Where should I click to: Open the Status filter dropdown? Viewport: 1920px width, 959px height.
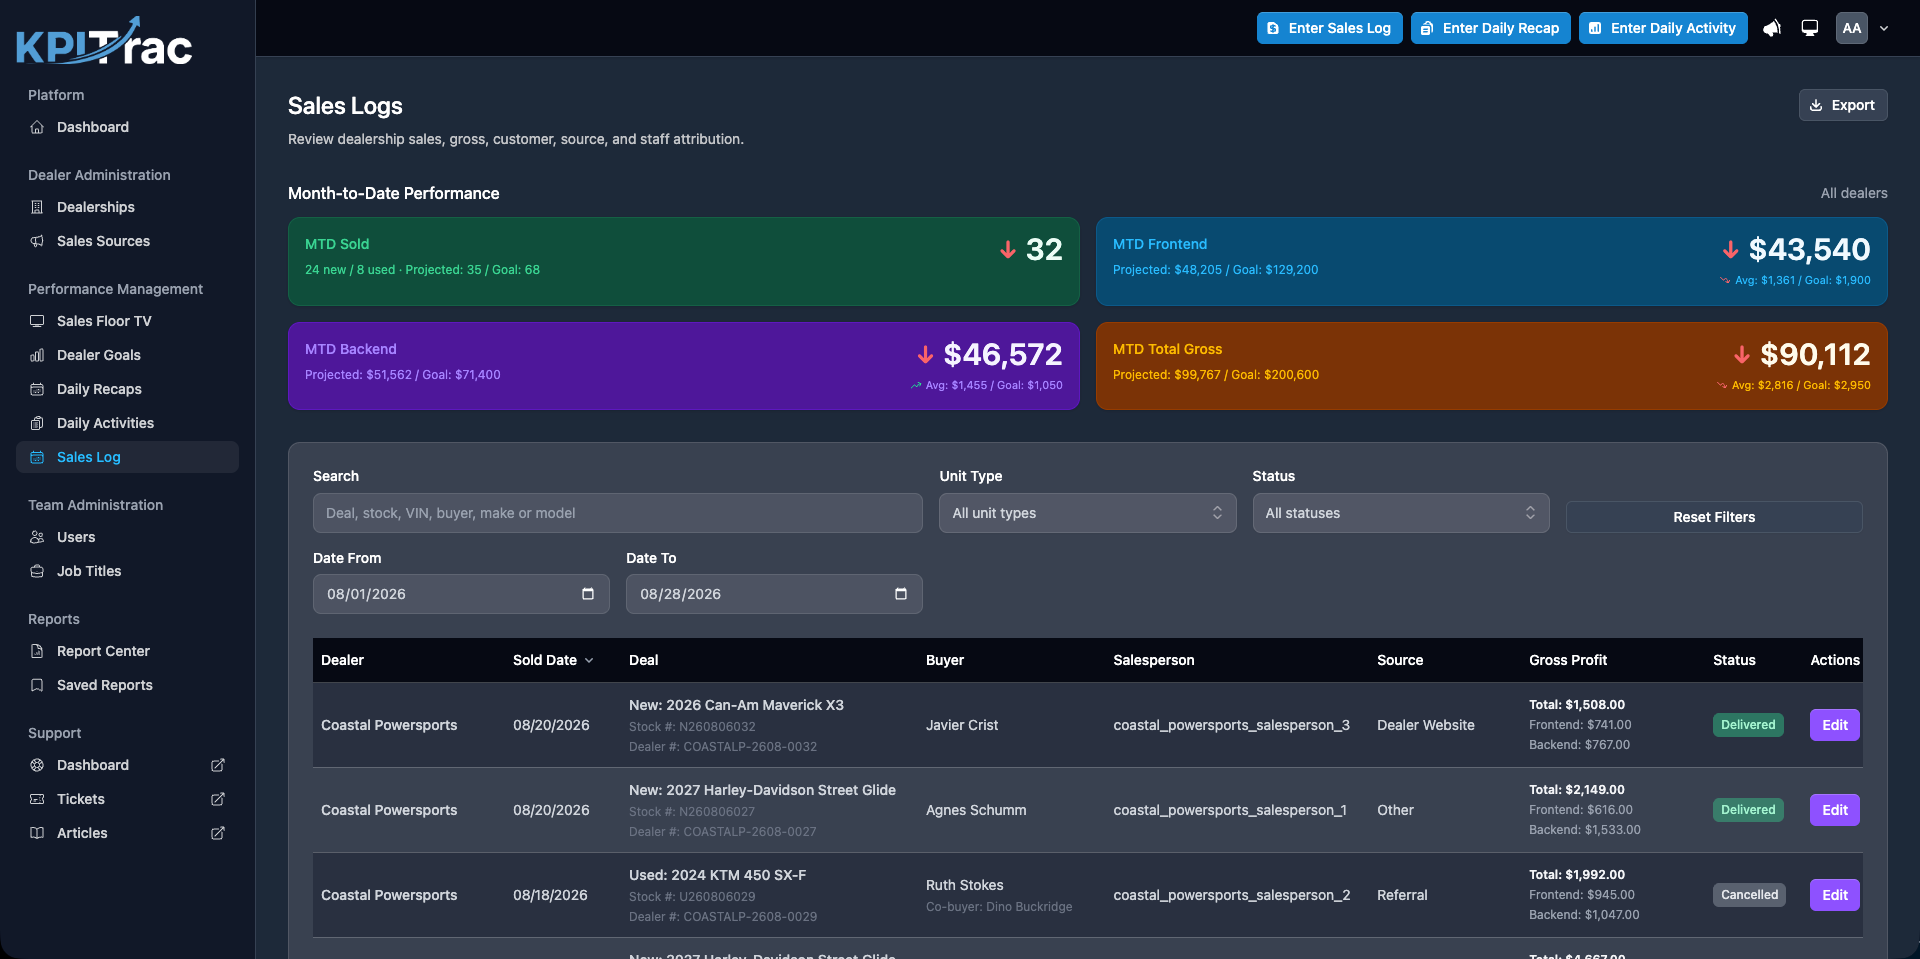point(1401,513)
